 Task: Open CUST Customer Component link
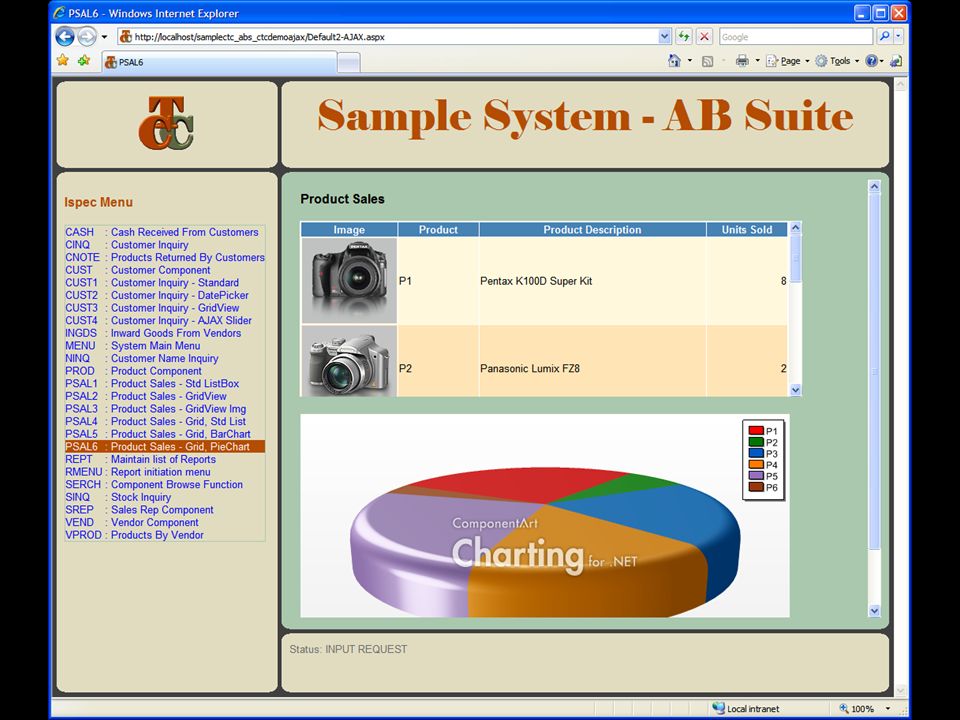[138, 270]
